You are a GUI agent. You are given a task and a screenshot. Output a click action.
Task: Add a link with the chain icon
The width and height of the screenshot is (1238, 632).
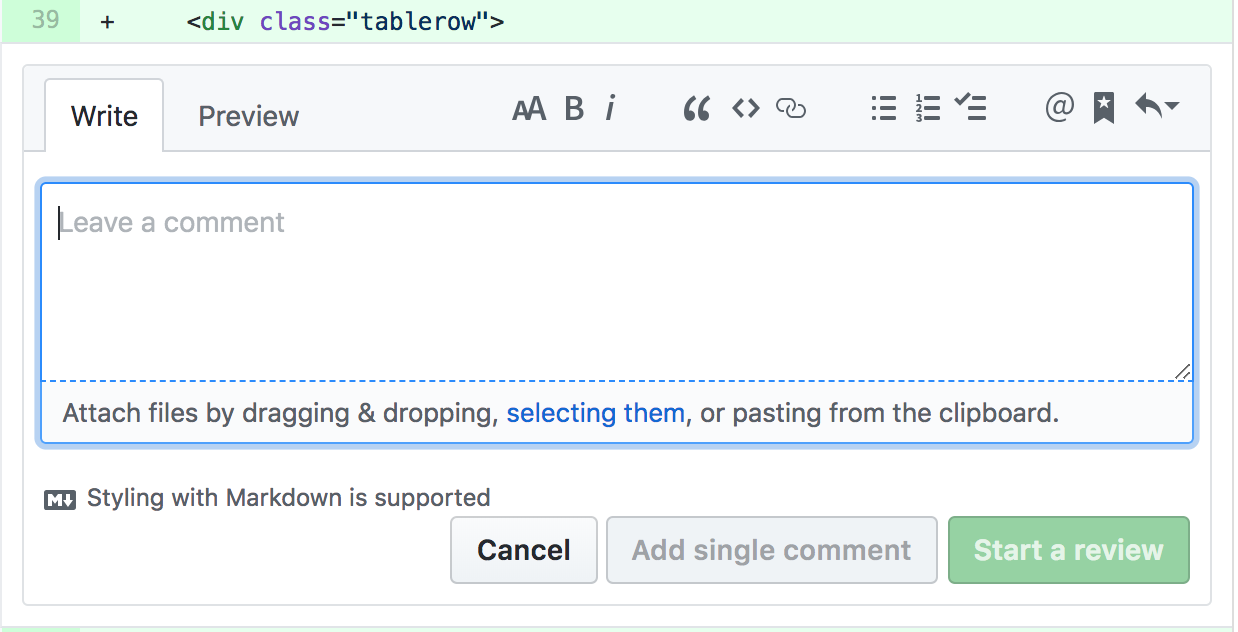click(791, 108)
